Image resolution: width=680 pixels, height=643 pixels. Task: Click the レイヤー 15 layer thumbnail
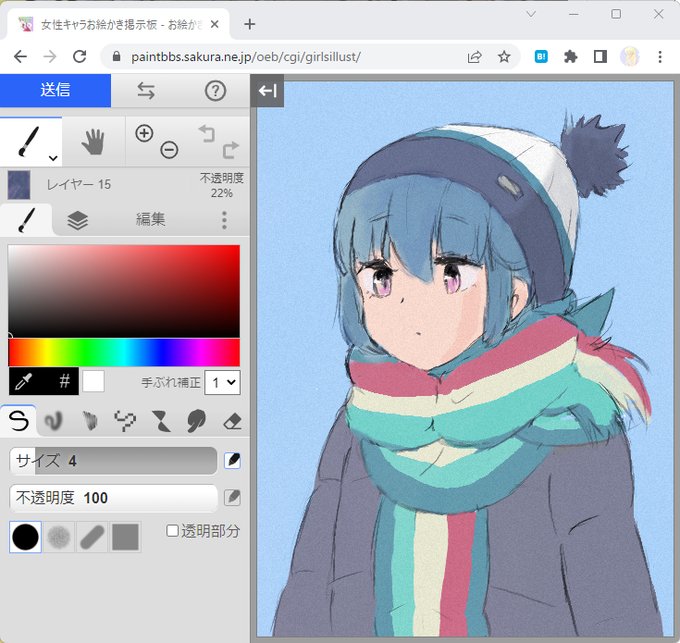pos(19,185)
